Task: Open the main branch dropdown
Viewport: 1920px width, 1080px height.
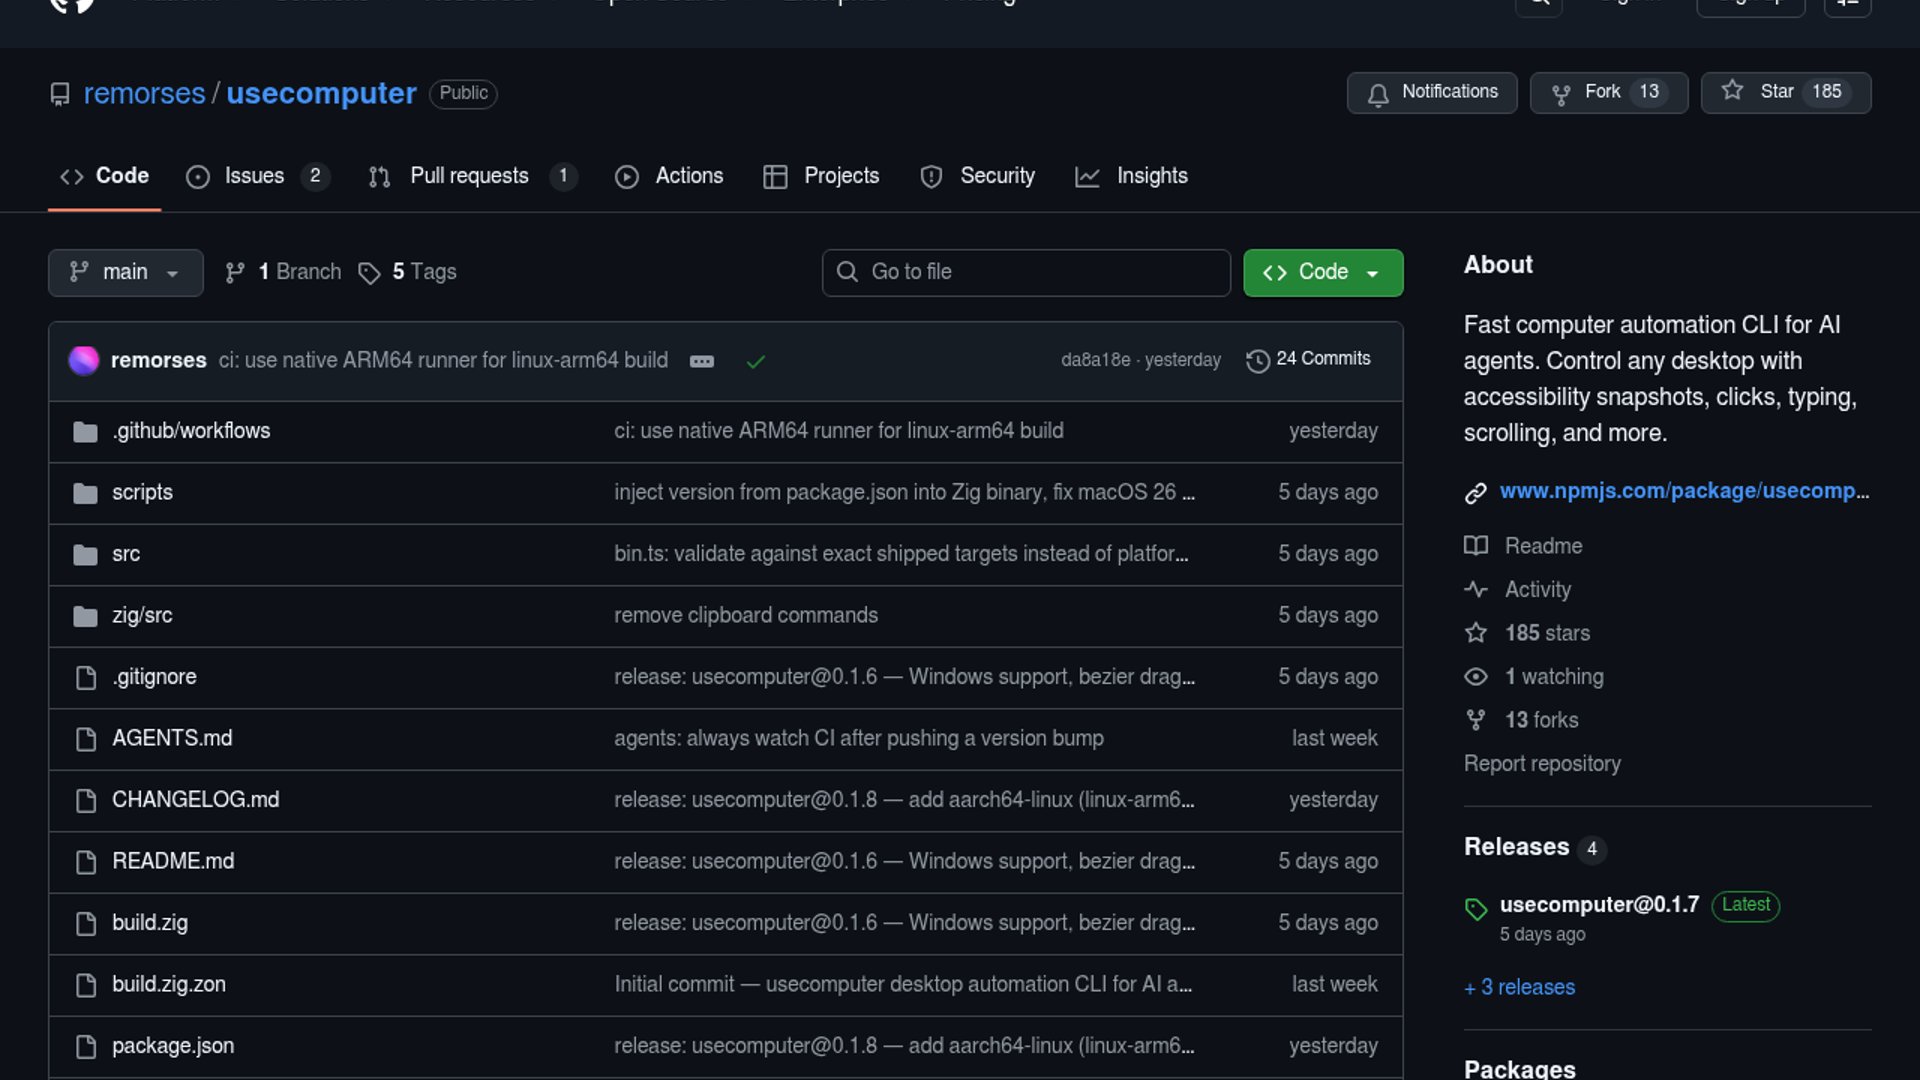Action: [x=125, y=272]
